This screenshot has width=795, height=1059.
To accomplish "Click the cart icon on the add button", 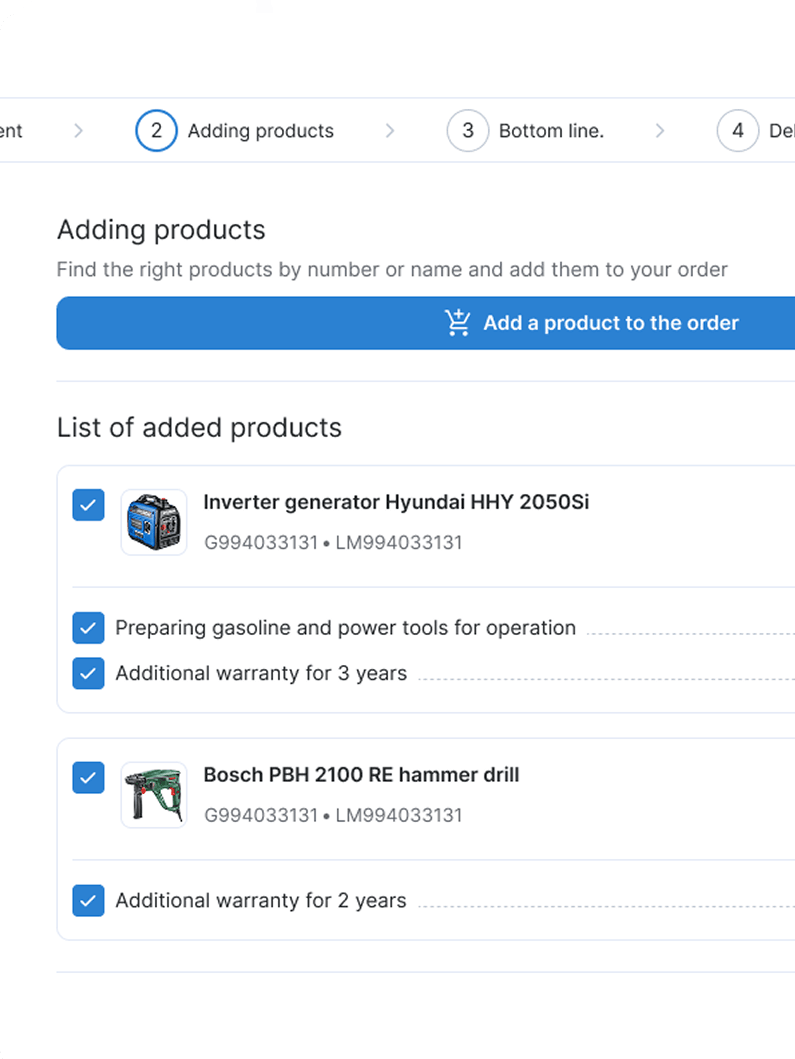I will (x=457, y=323).
